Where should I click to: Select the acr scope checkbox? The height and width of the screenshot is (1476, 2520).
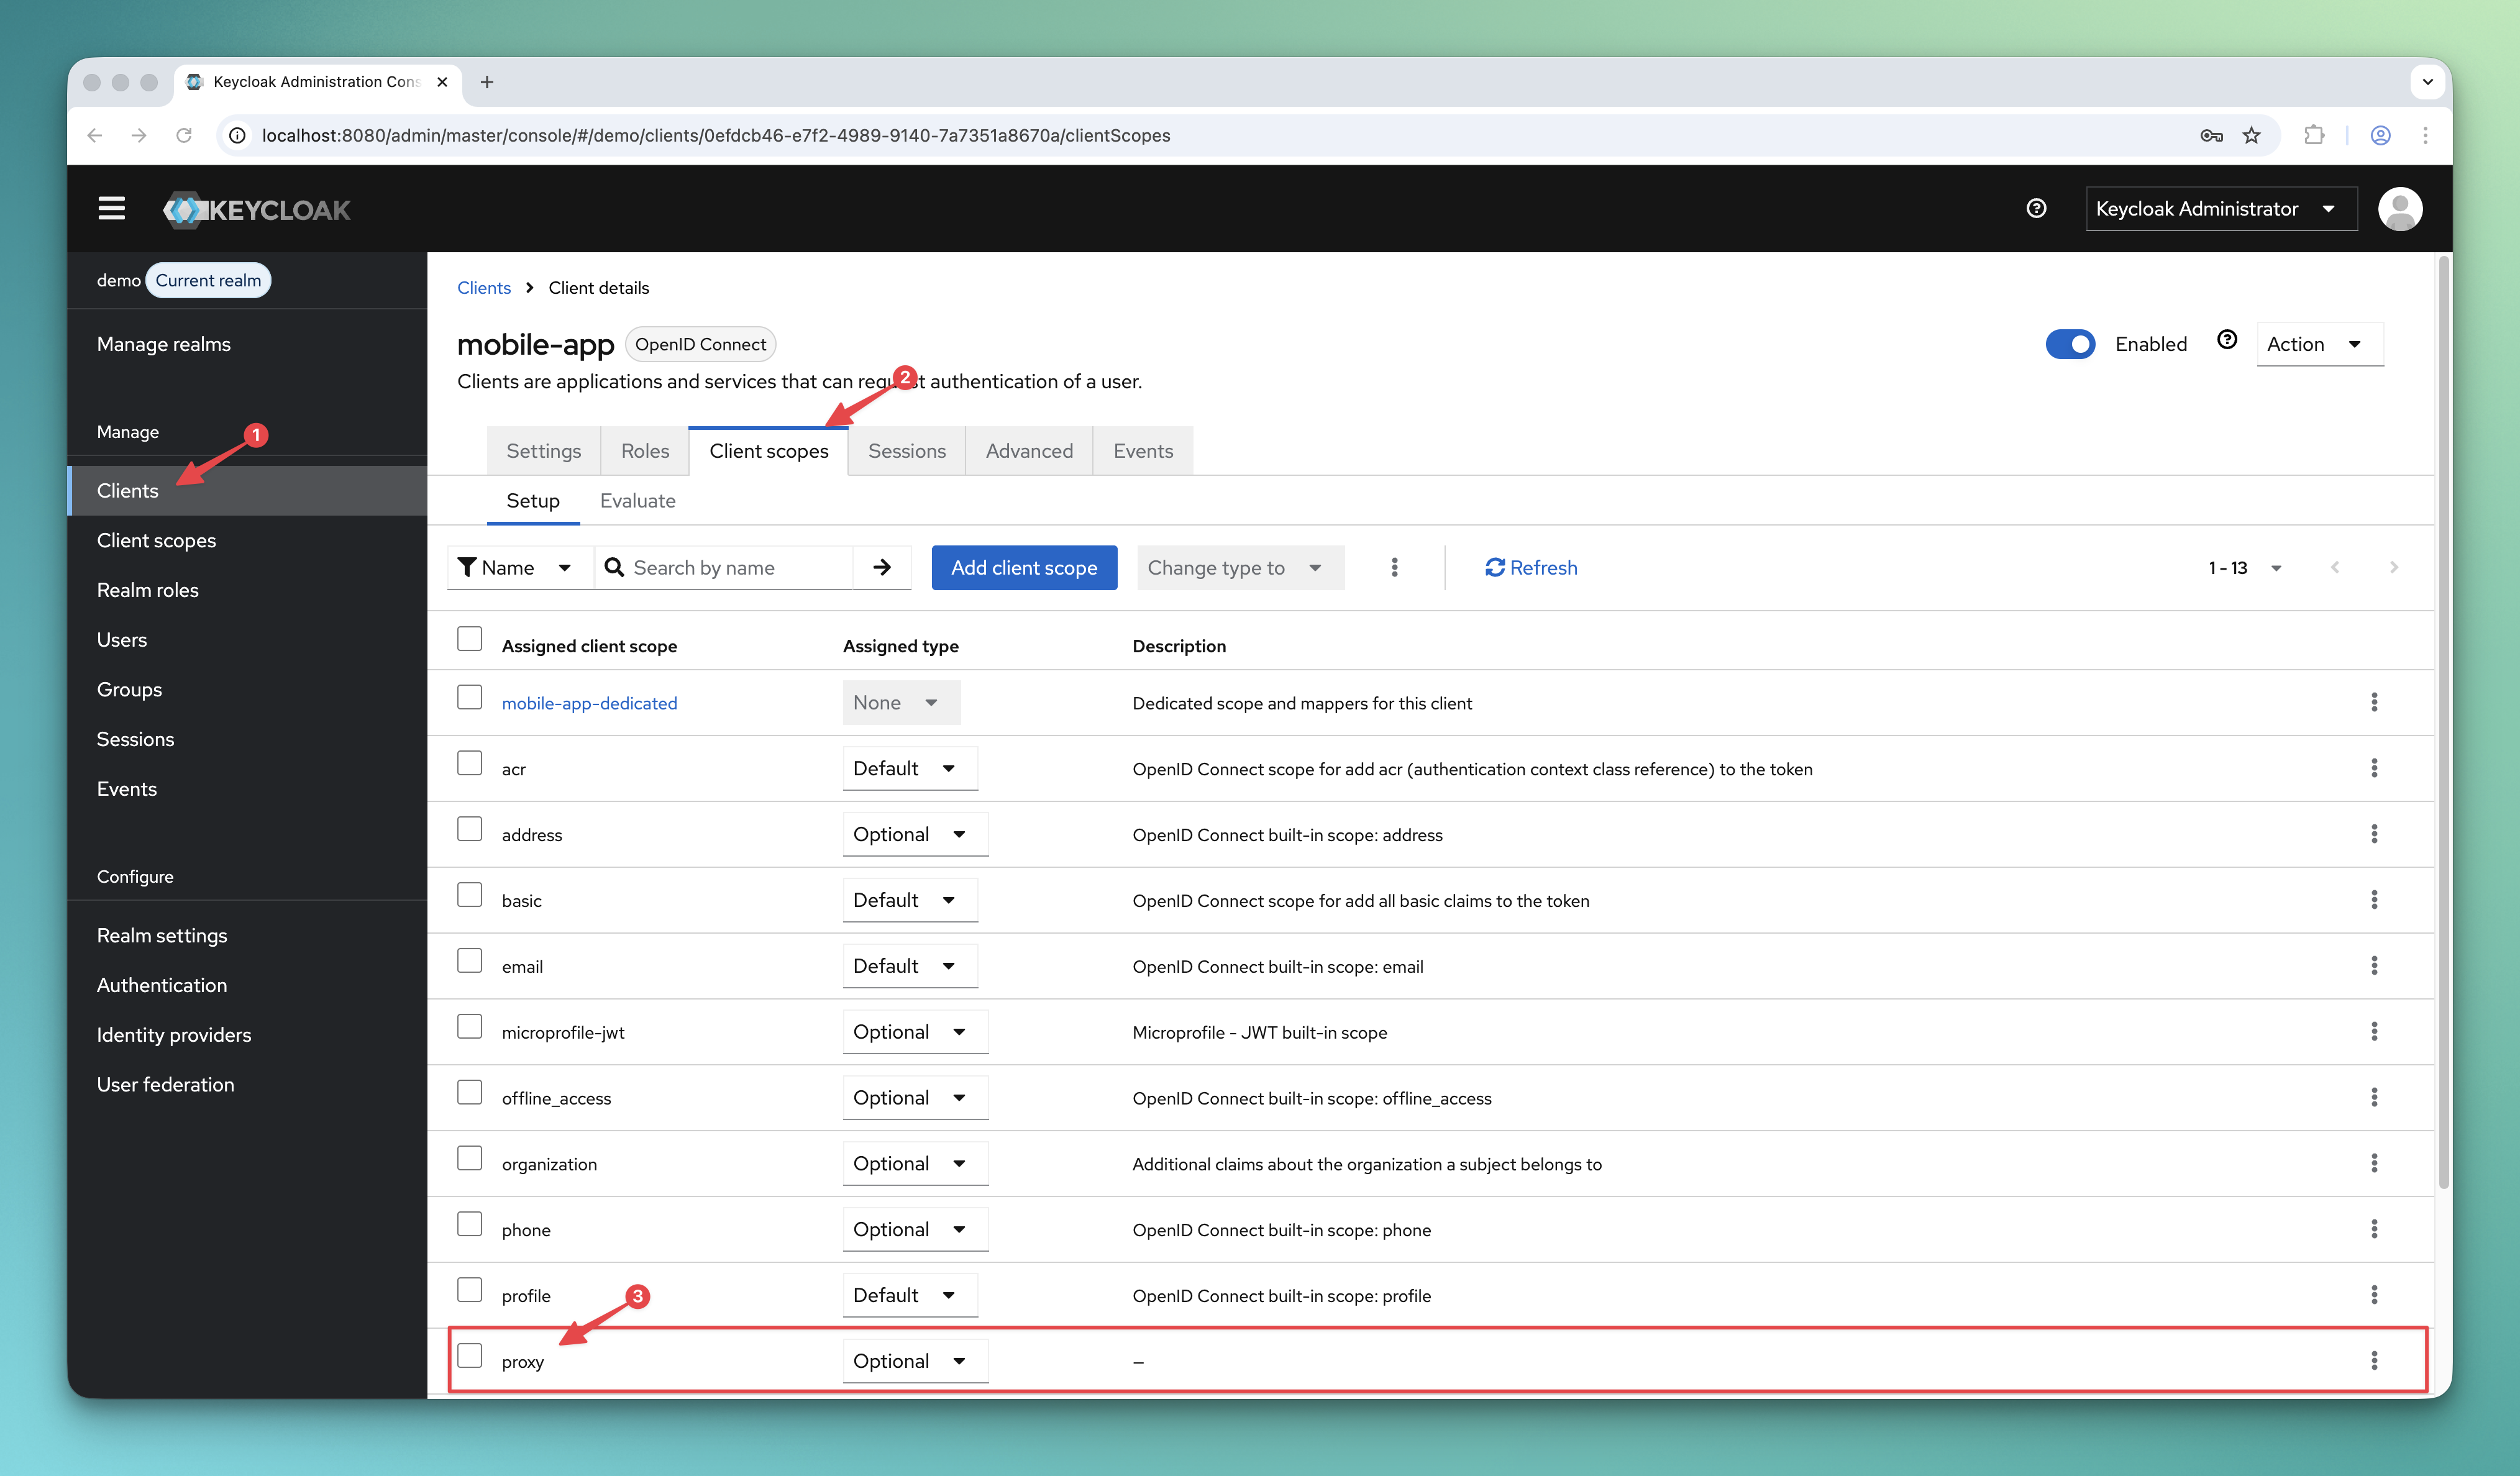[469, 763]
